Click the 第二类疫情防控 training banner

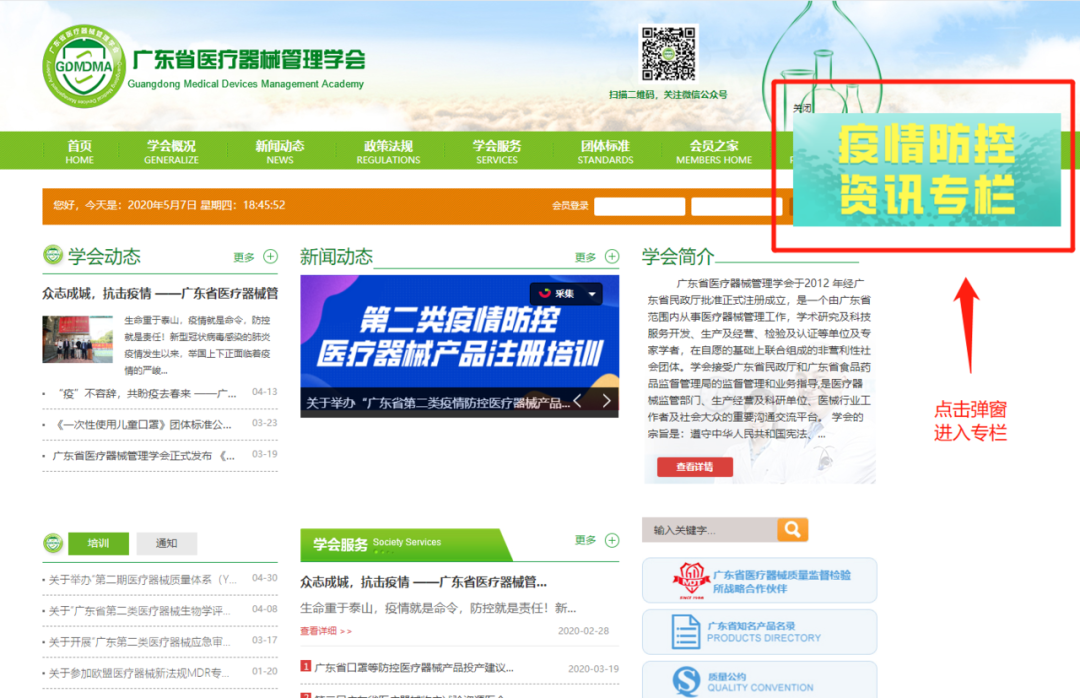click(459, 333)
